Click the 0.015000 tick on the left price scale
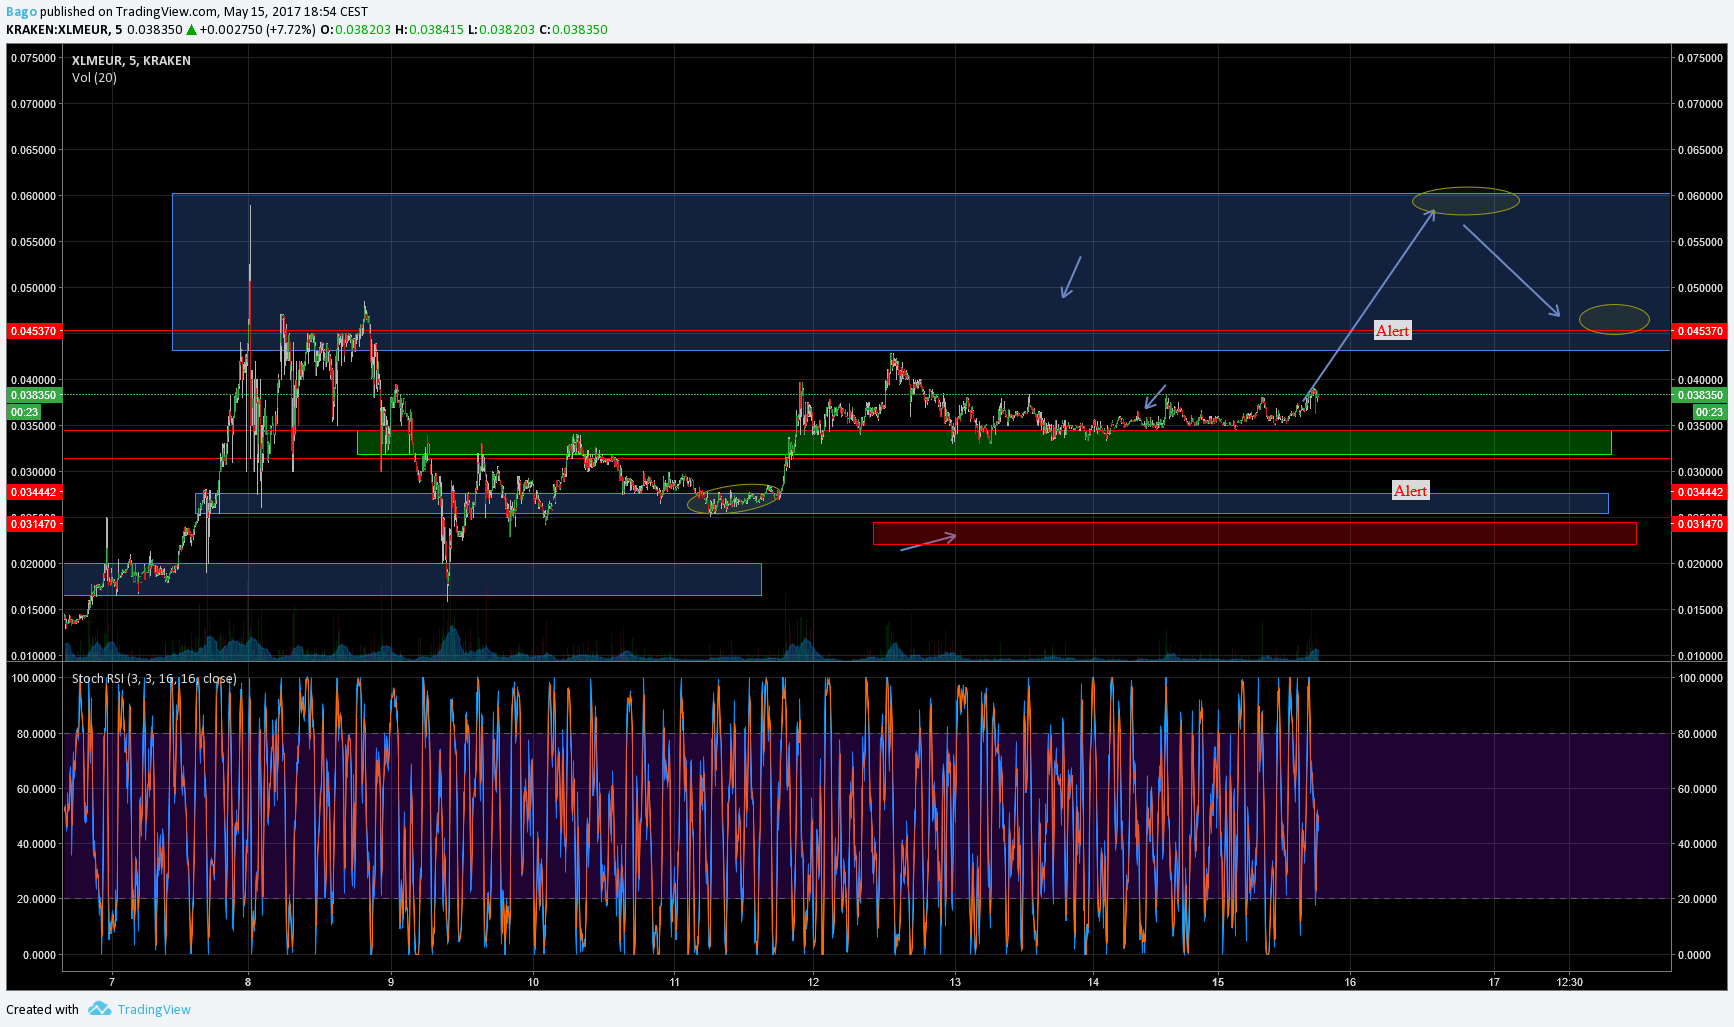This screenshot has width=1734, height=1027. click(x=34, y=610)
